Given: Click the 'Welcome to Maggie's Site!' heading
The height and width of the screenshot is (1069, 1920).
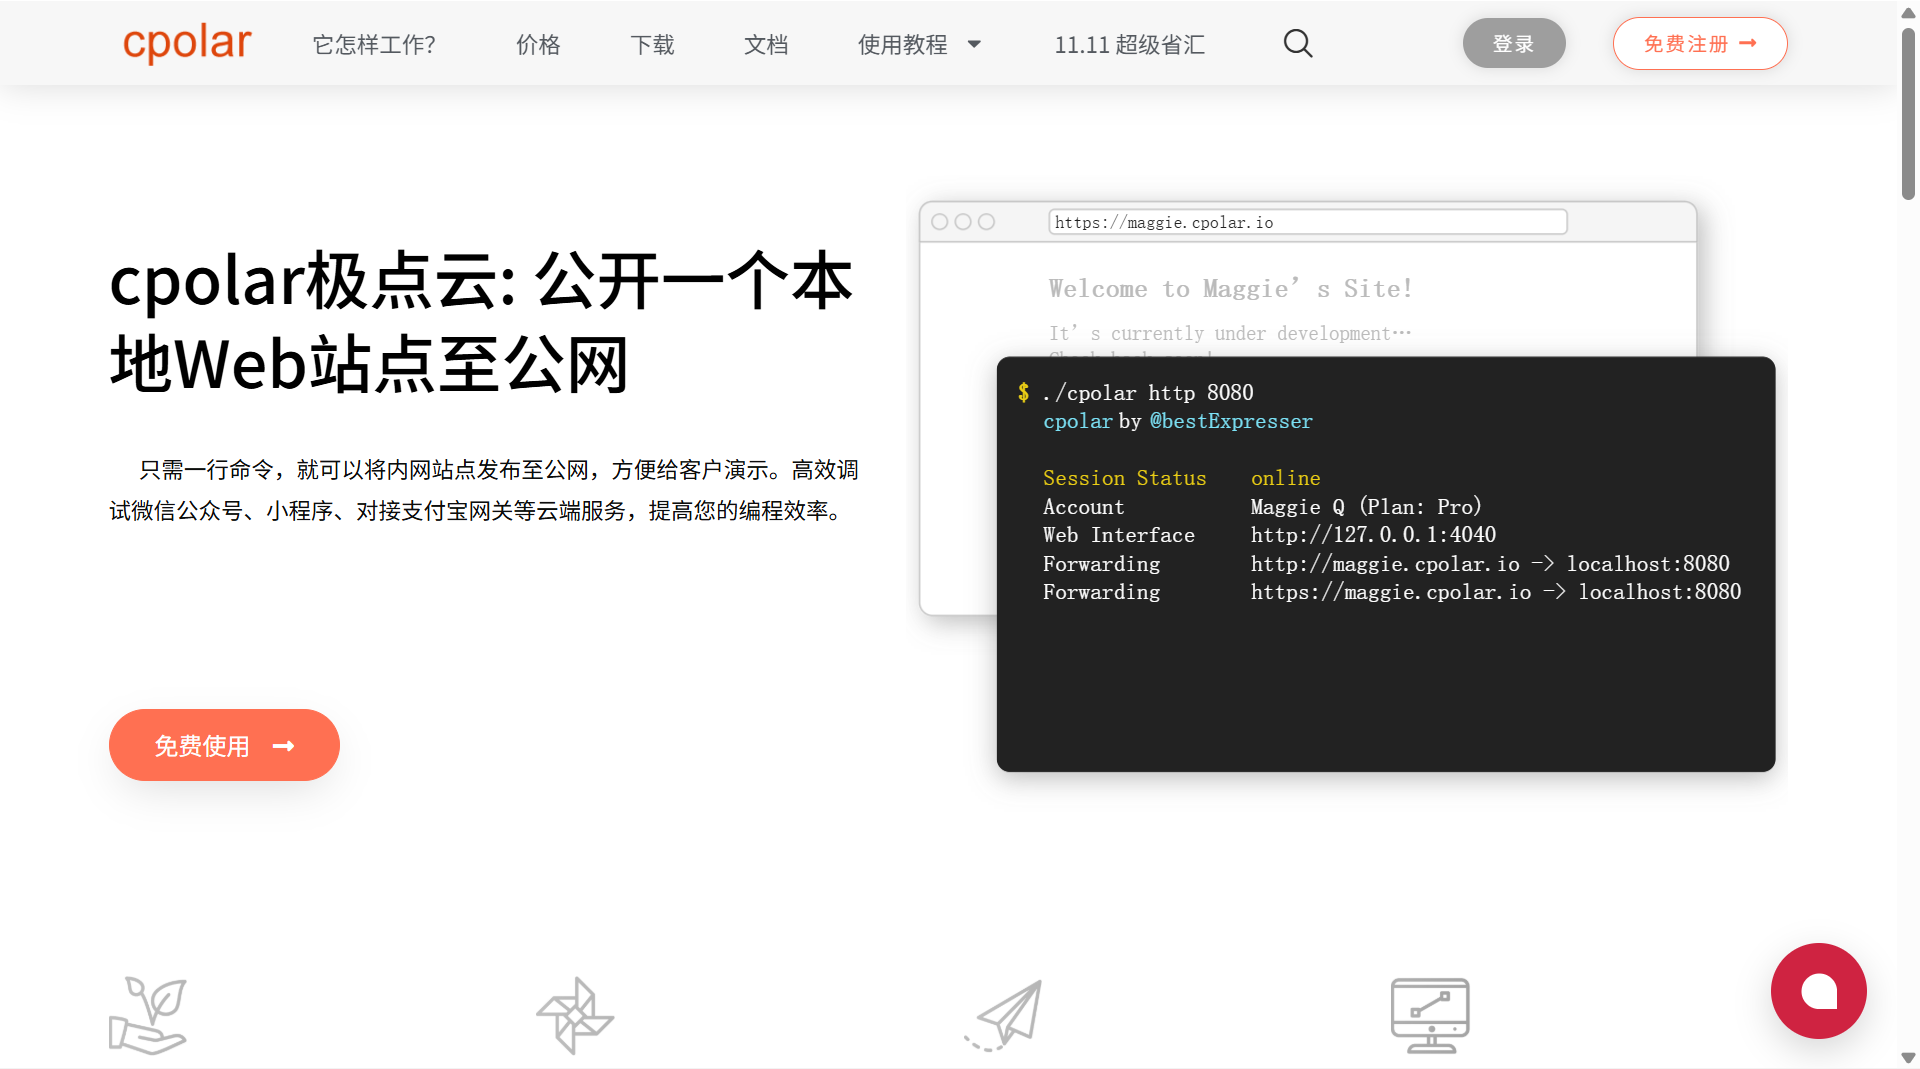Looking at the screenshot, I should (1231, 289).
